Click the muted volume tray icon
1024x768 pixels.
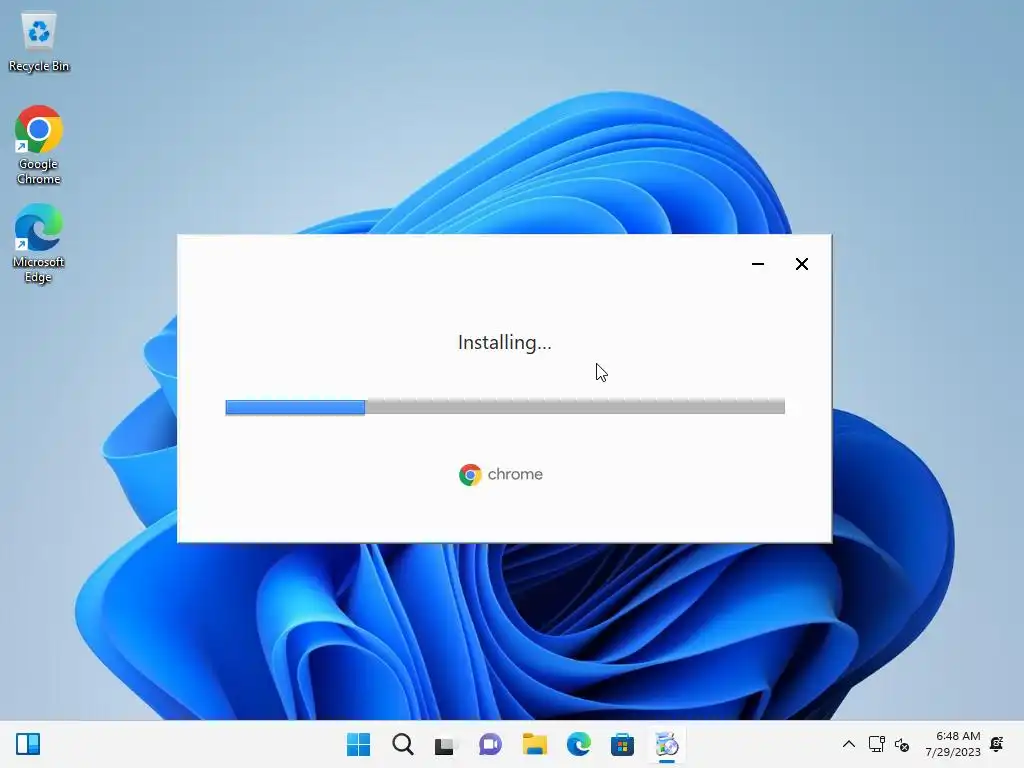click(903, 744)
